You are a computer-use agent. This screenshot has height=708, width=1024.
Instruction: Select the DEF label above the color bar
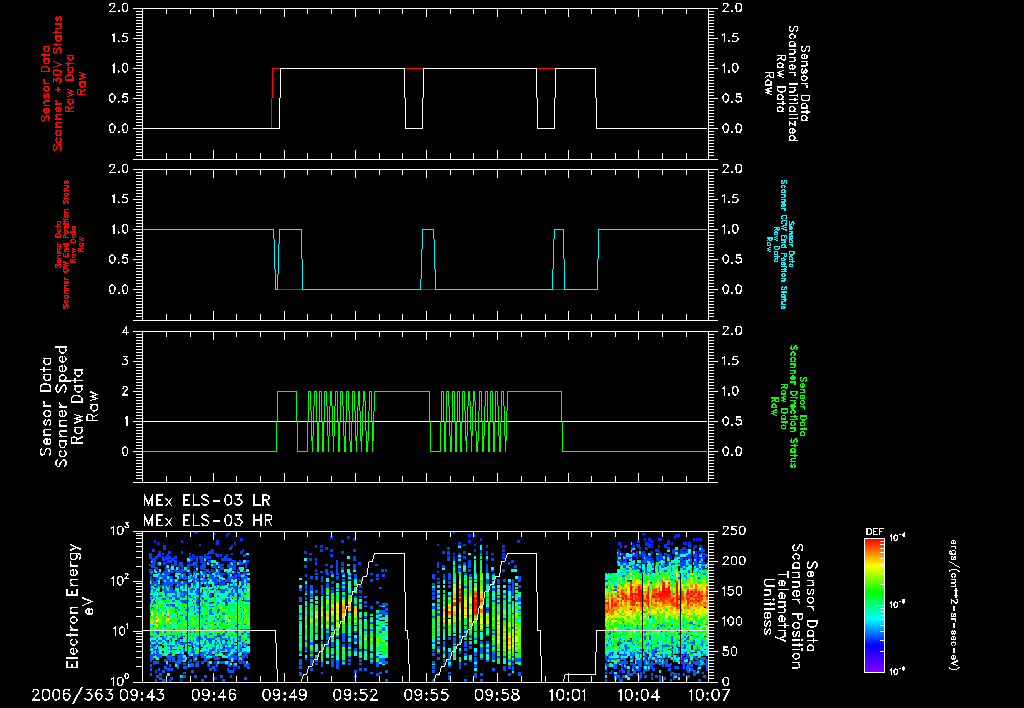click(x=874, y=532)
